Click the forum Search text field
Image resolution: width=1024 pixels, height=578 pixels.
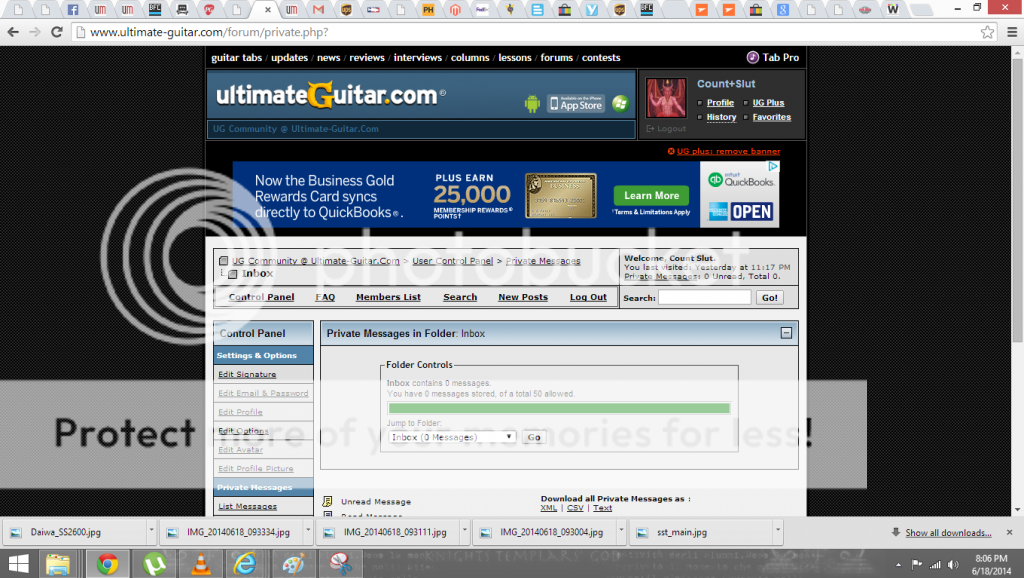pyautogui.click(x=705, y=297)
